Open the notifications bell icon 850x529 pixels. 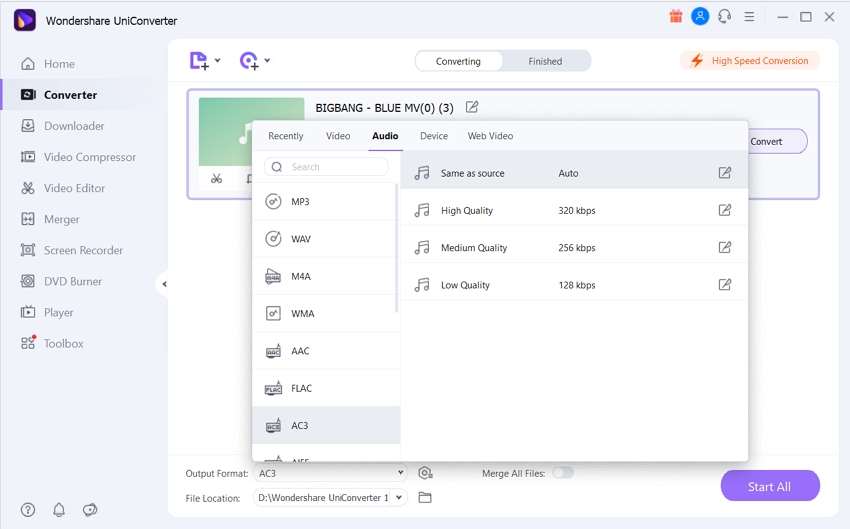tap(59, 509)
